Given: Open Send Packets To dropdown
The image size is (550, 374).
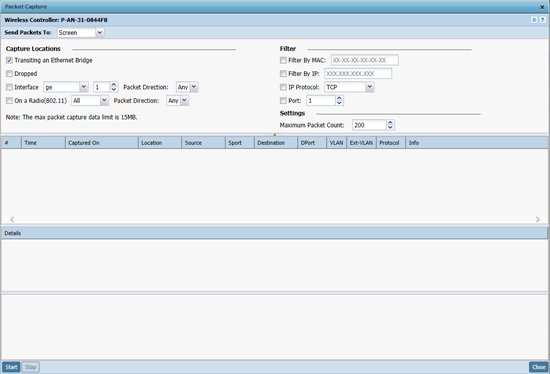Looking at the screenshot, I should [x=100, y=33].
